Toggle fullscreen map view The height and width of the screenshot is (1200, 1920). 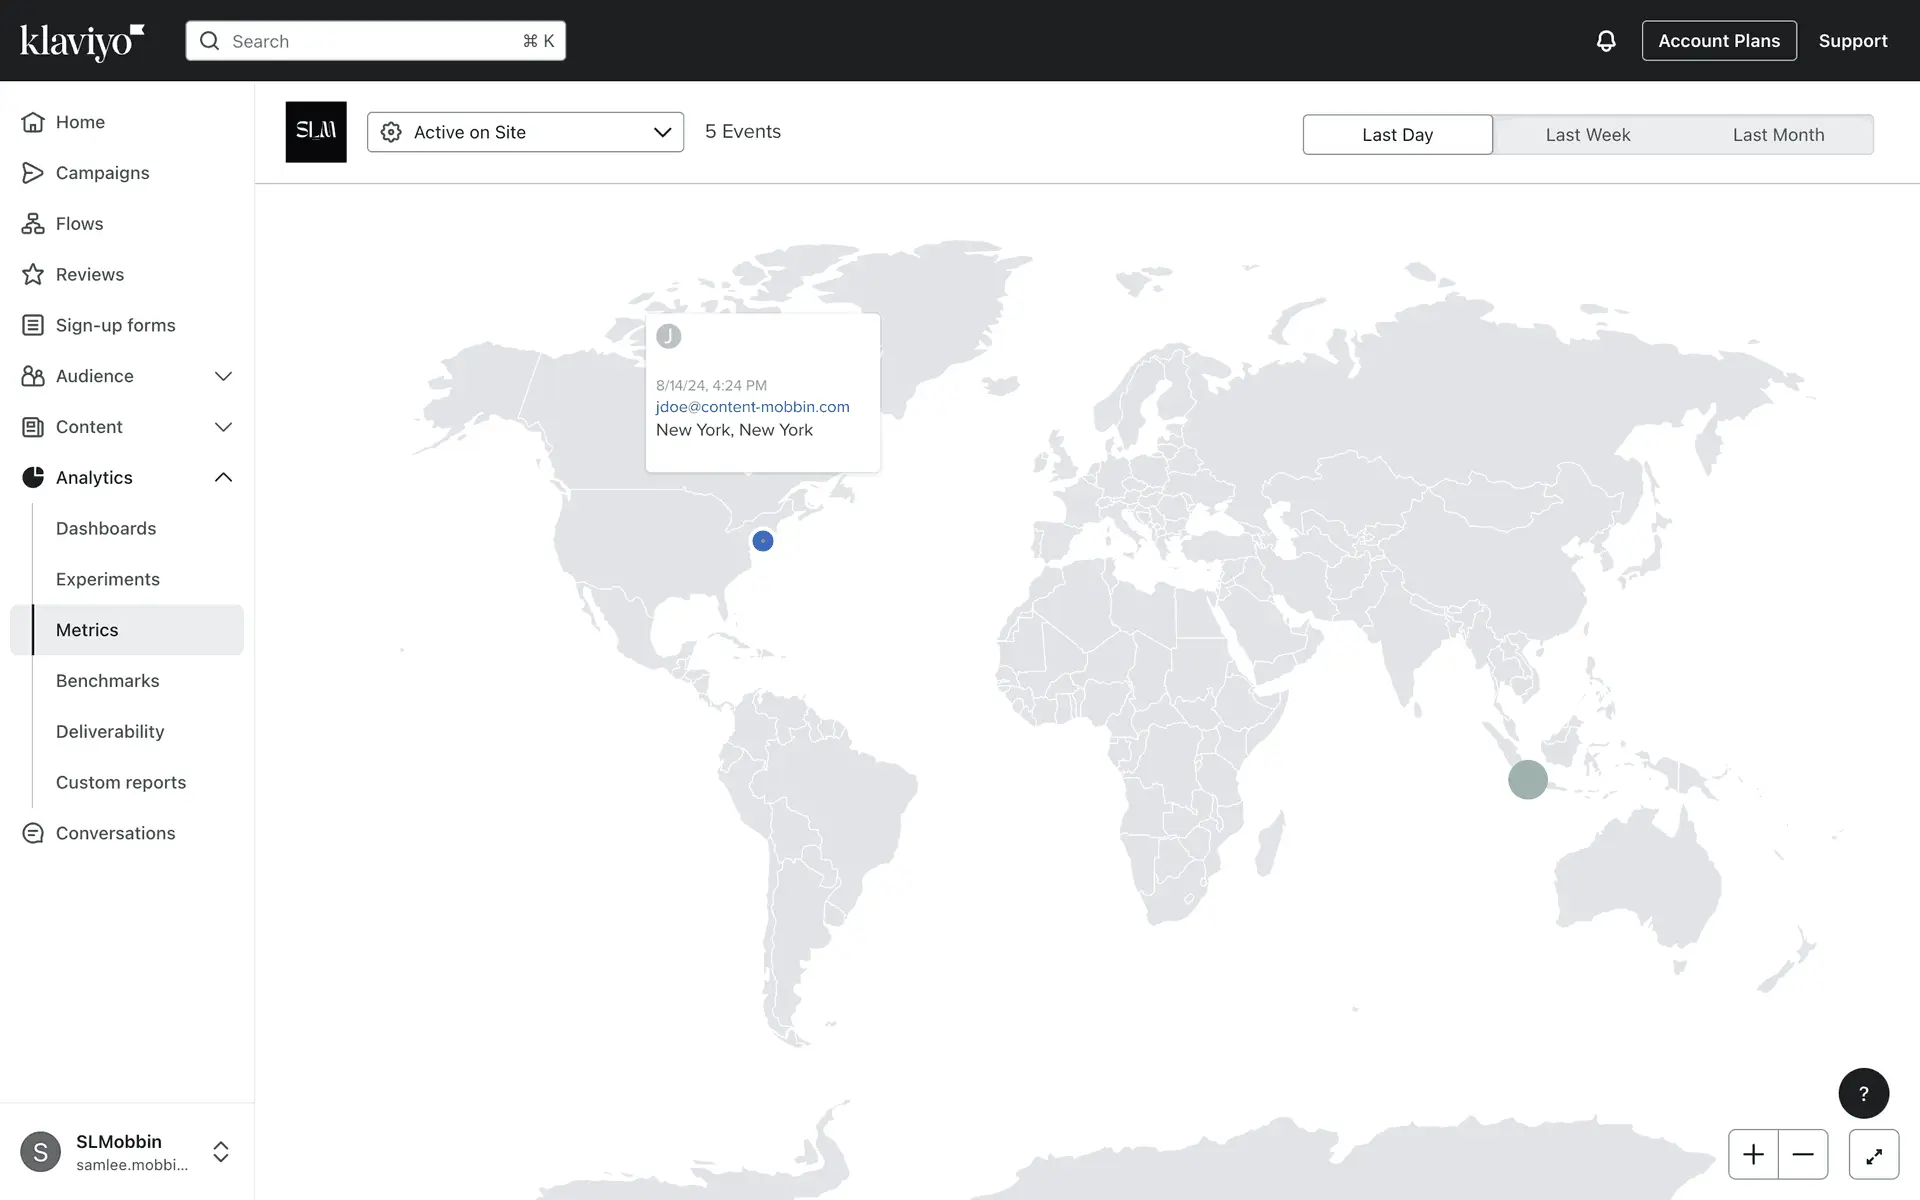pos(1873,1155)
